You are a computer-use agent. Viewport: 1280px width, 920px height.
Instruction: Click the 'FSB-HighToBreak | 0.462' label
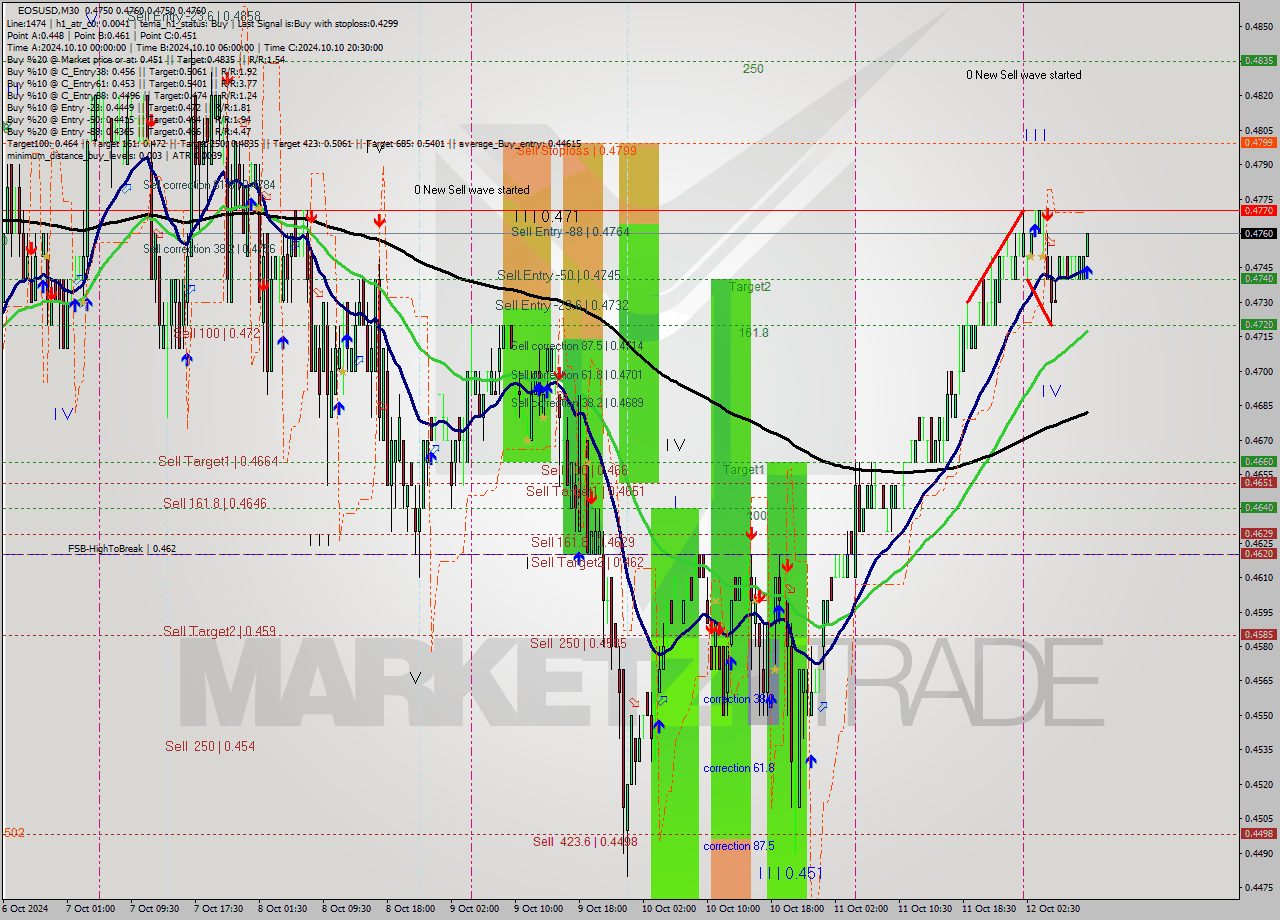coord(122,549)
